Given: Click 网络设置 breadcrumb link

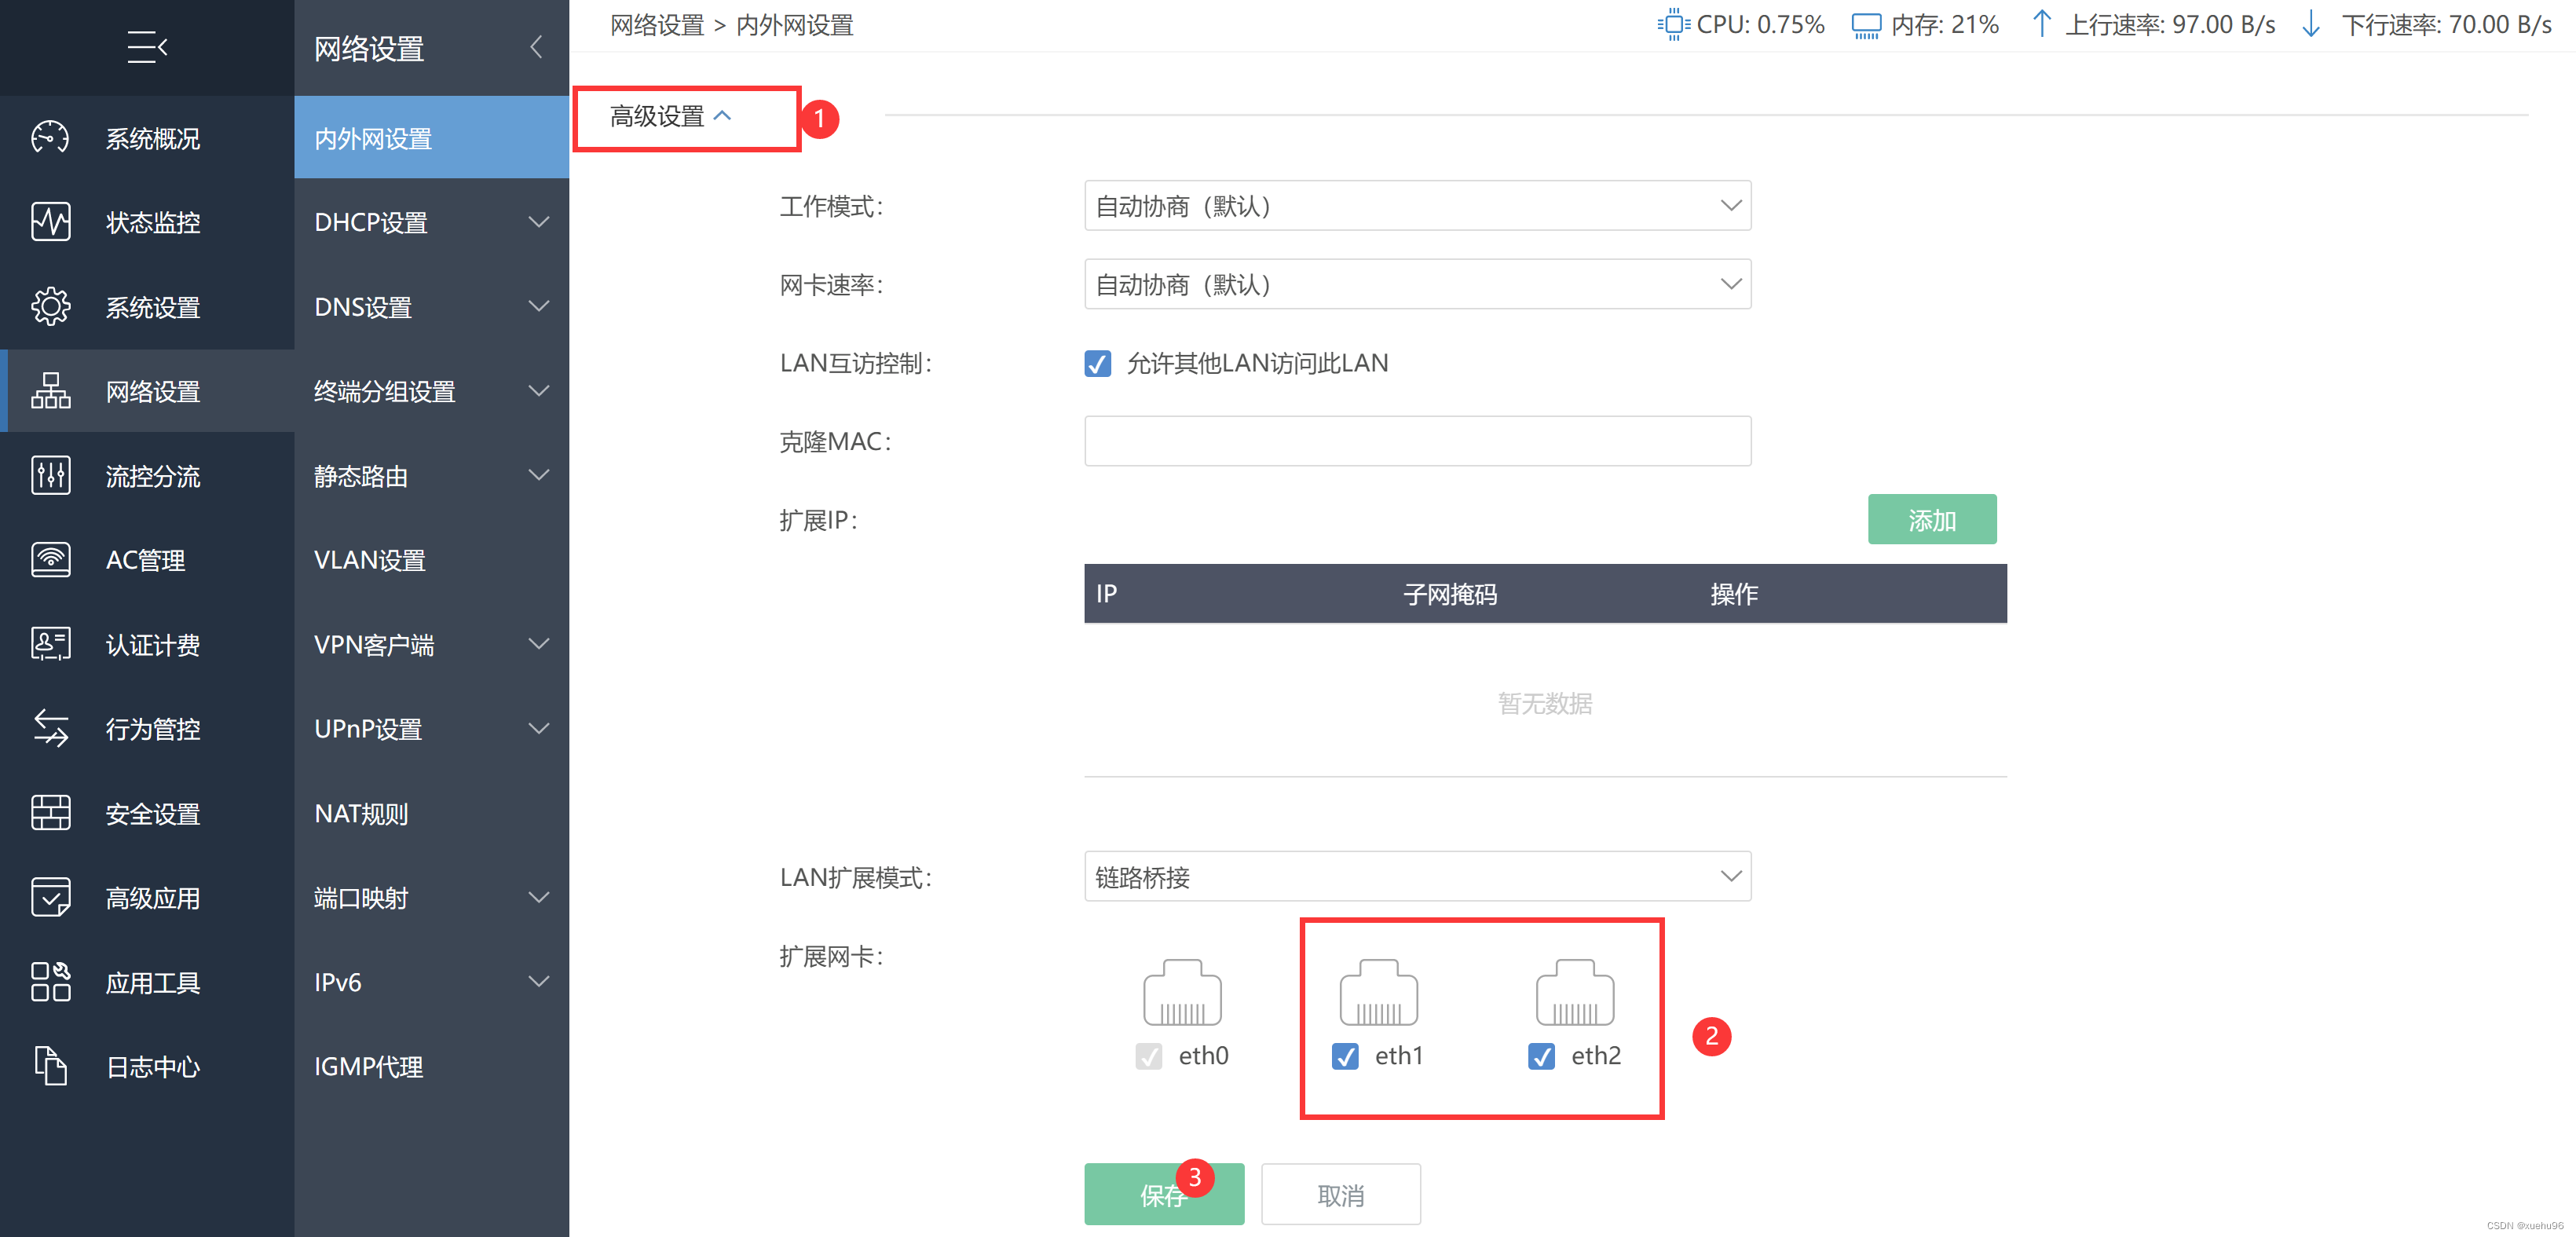Looking at the screenshot, I should pyautogui.click(x=657, y=25).
